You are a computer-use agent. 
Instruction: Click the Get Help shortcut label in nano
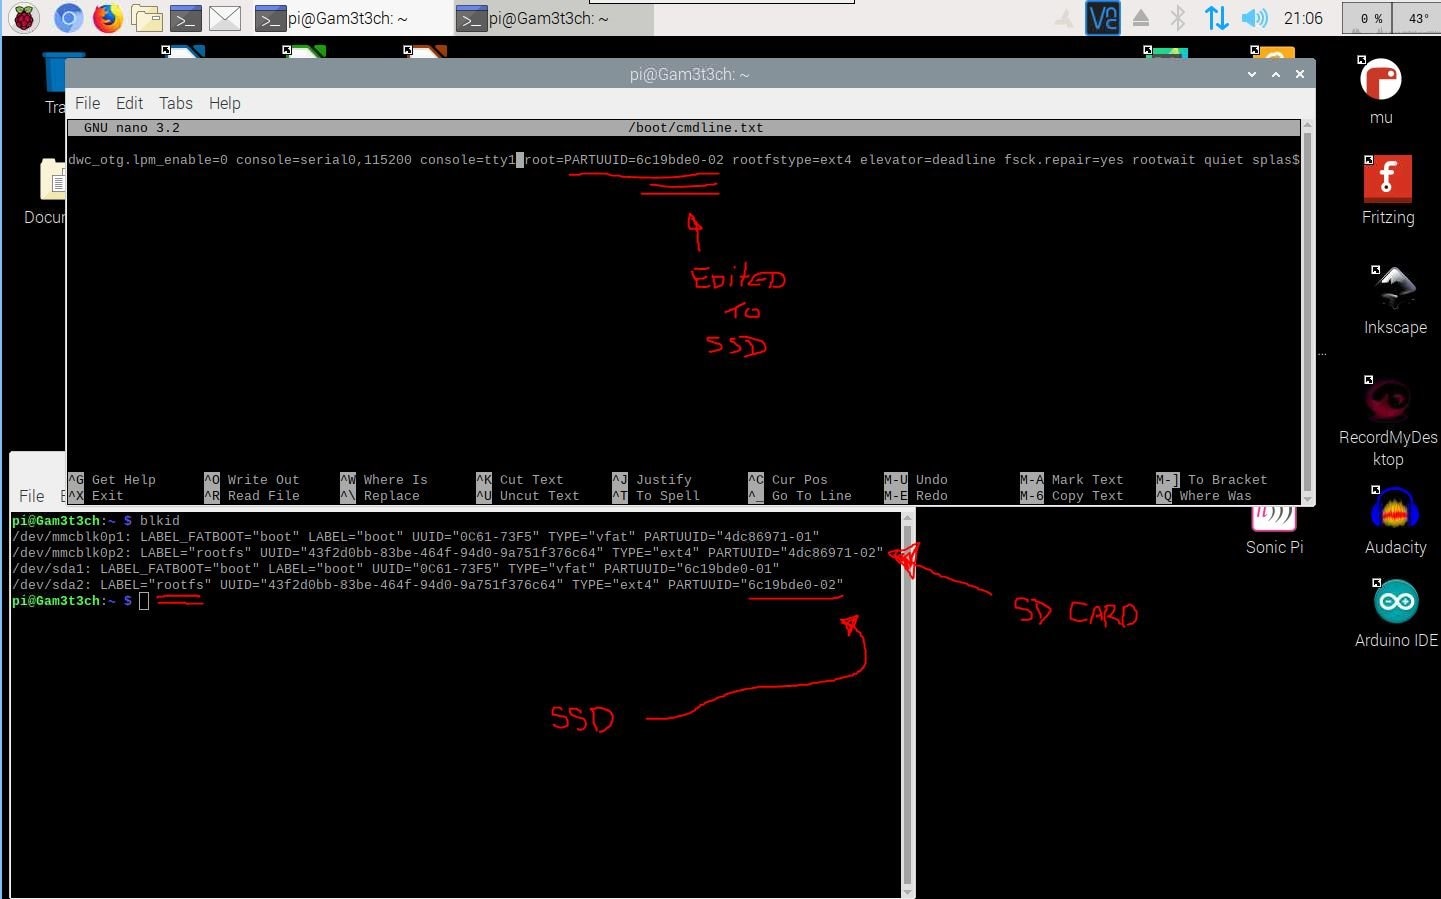(124, 480)
